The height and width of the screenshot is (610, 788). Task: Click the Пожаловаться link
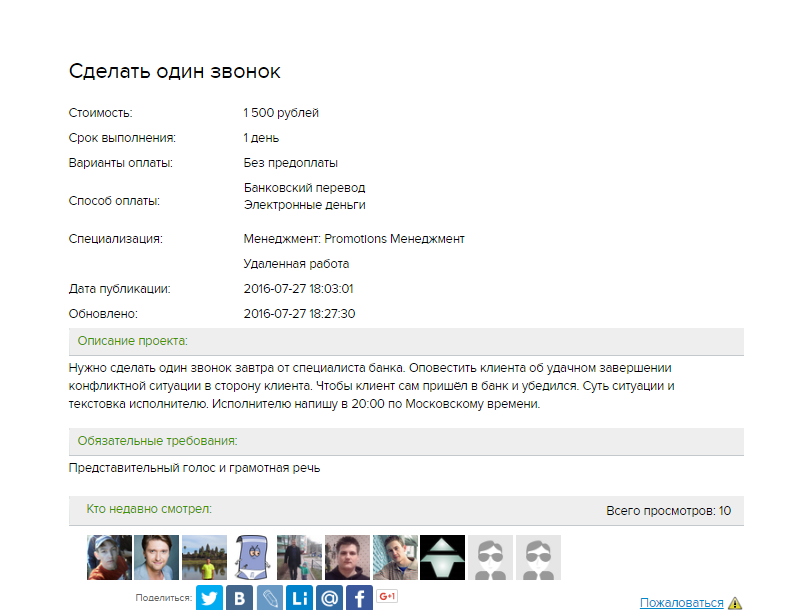click(681, 602)
